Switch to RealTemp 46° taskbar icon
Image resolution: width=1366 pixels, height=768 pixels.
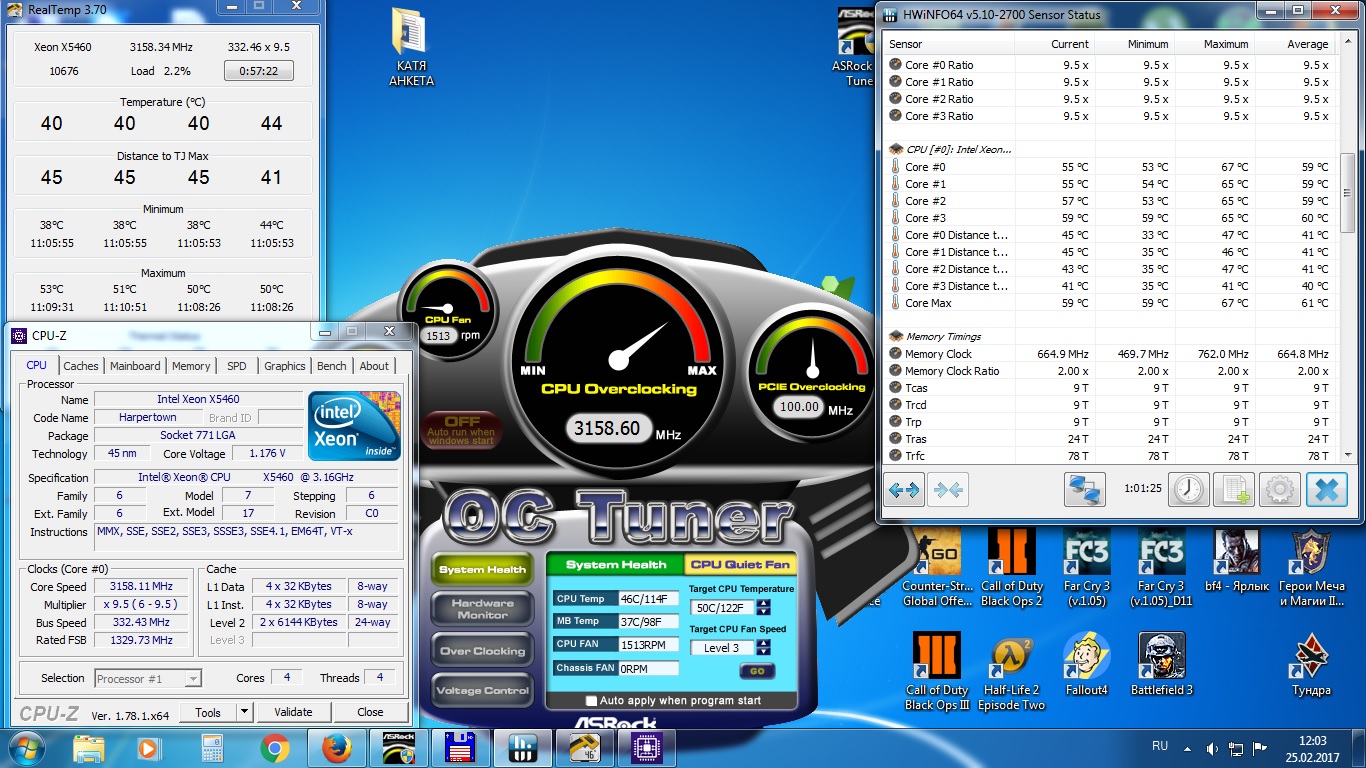(x=583, y=748)
